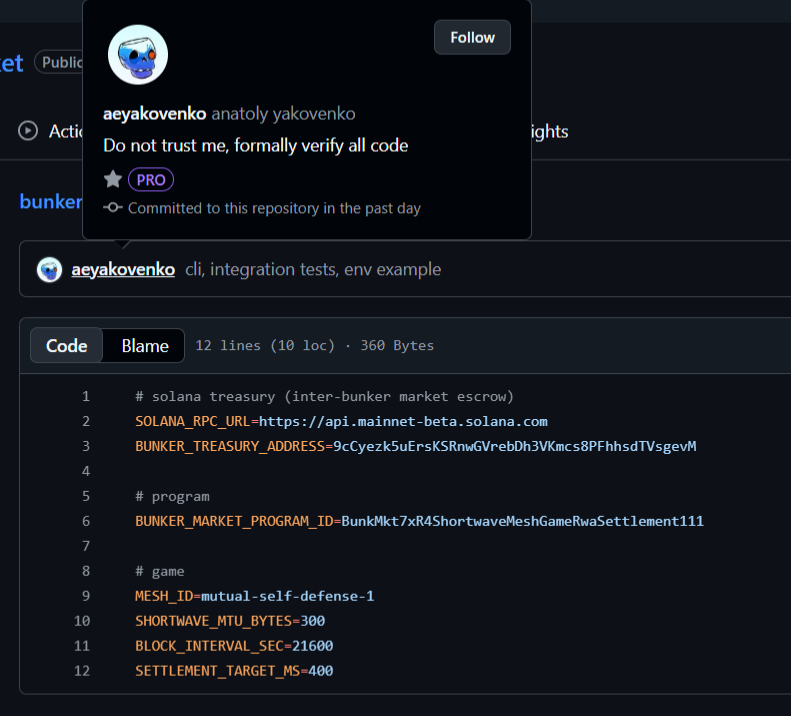This screenshot has width=791, height=716.
Task: Click the BunkMkt7xR4Shortwave… program ID value
Action: [x=522, y=521]
